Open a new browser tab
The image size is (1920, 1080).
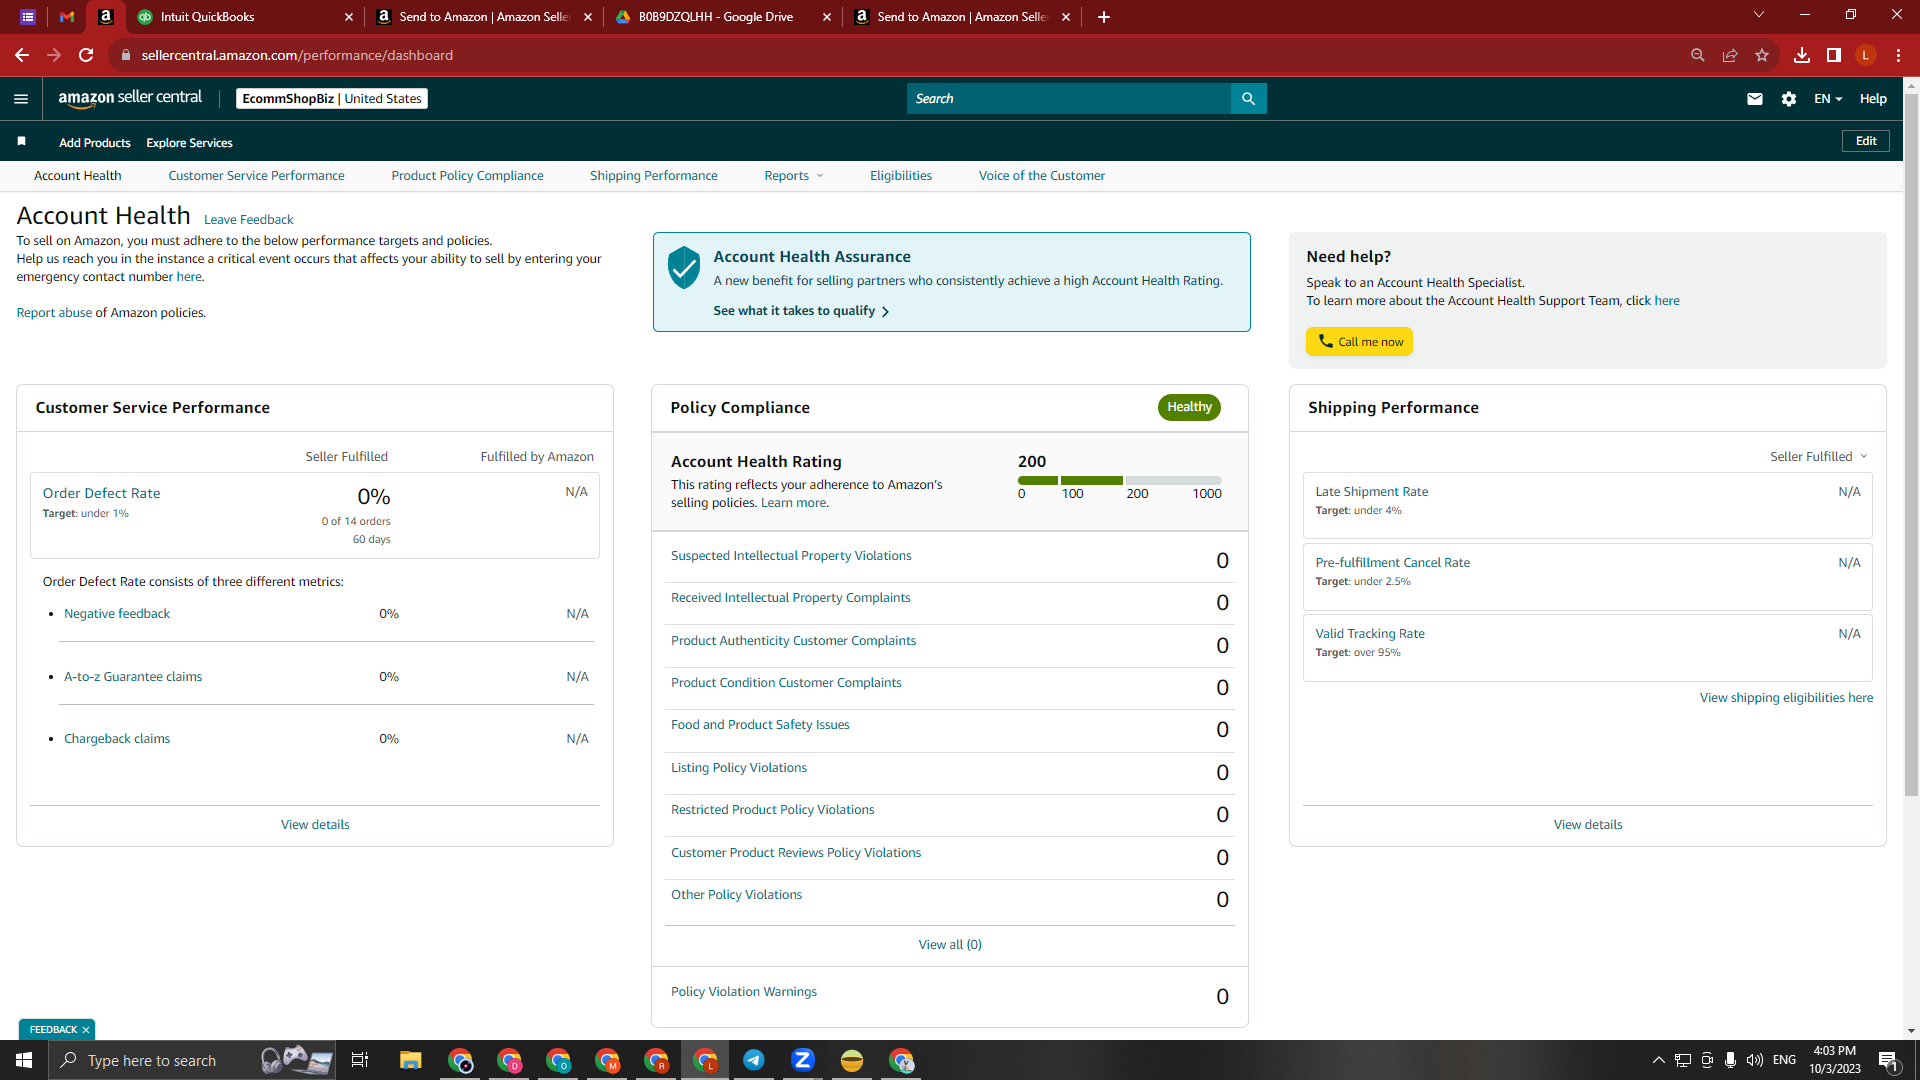[x=1104, y=17]
